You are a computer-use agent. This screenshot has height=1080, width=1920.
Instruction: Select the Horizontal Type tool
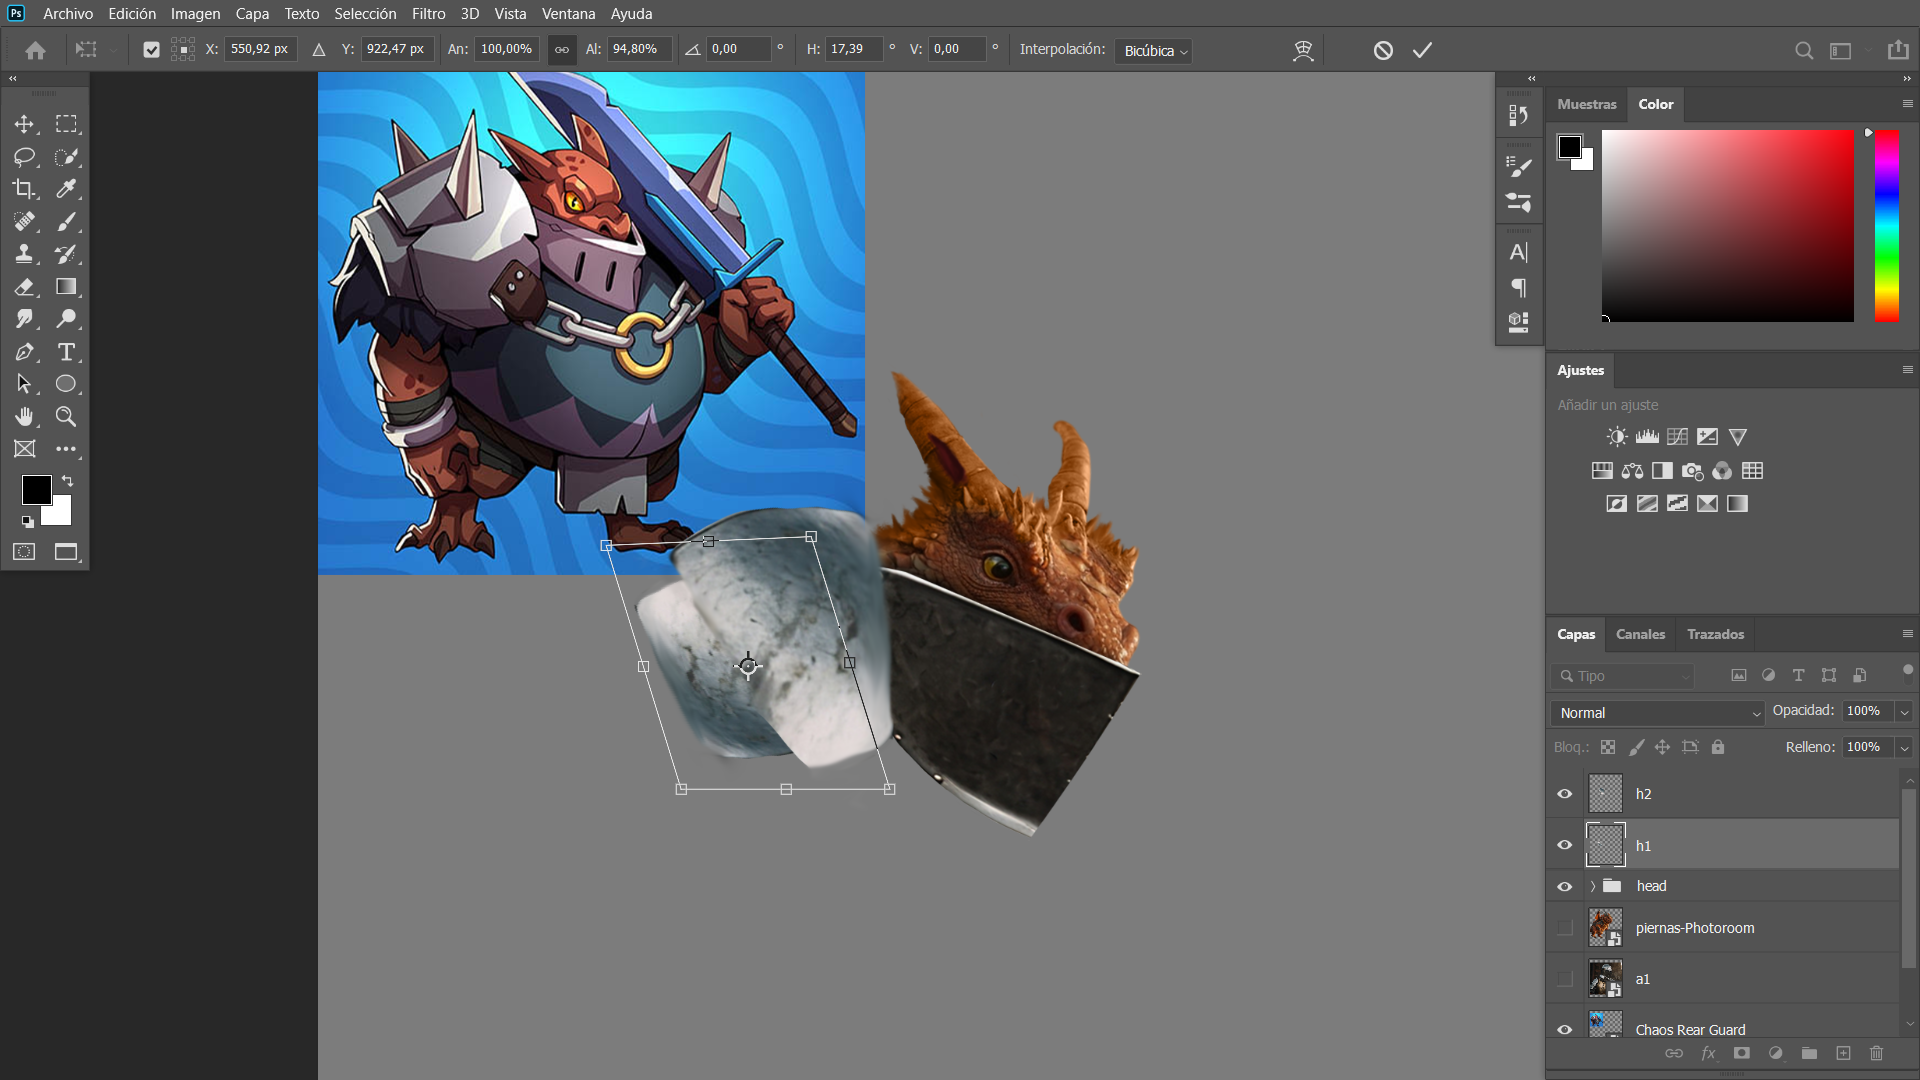[66, 352]
